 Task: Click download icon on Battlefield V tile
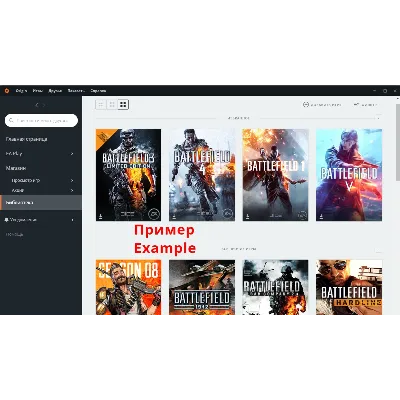(321, 216)
